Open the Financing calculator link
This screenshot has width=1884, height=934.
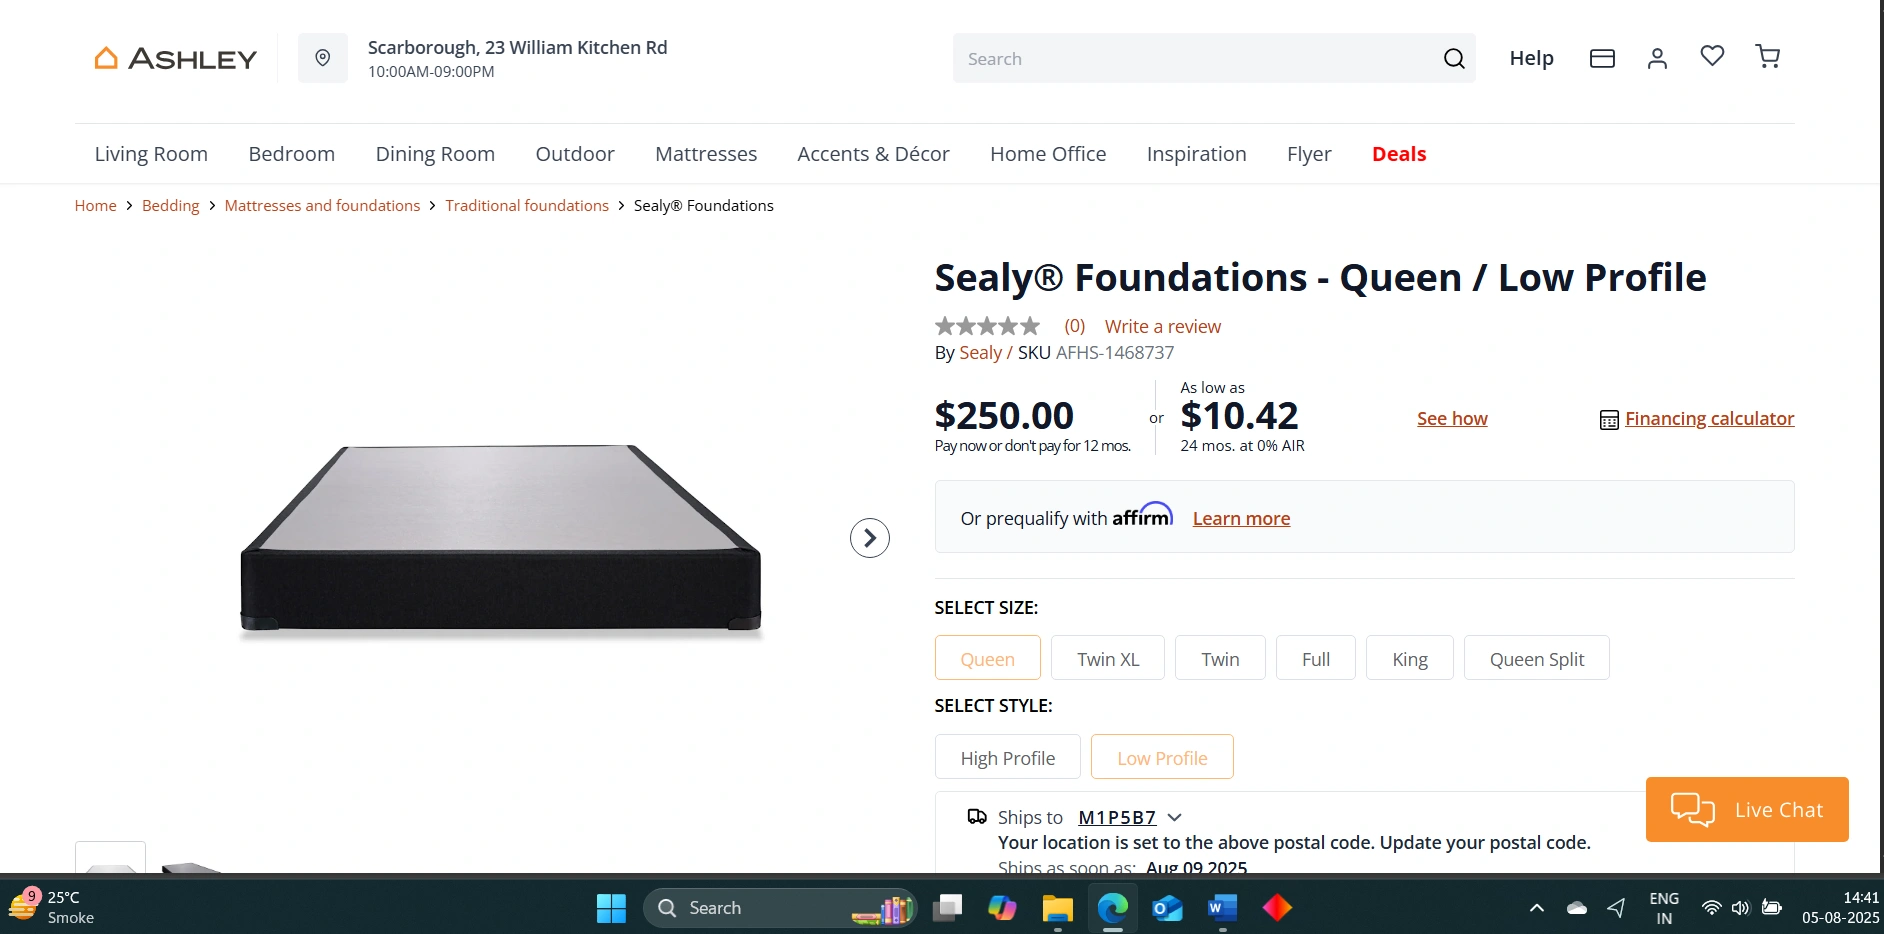[x=1709, y=419]
